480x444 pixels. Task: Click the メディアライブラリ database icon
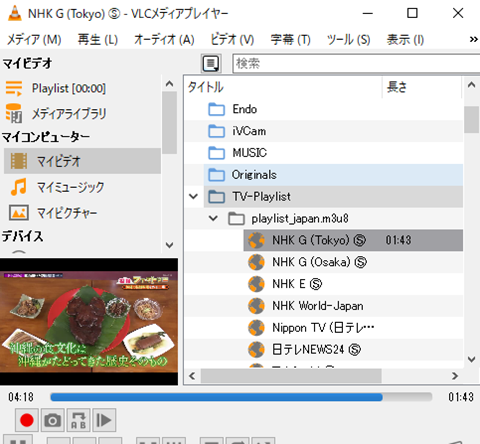click(x=14, y=113)
